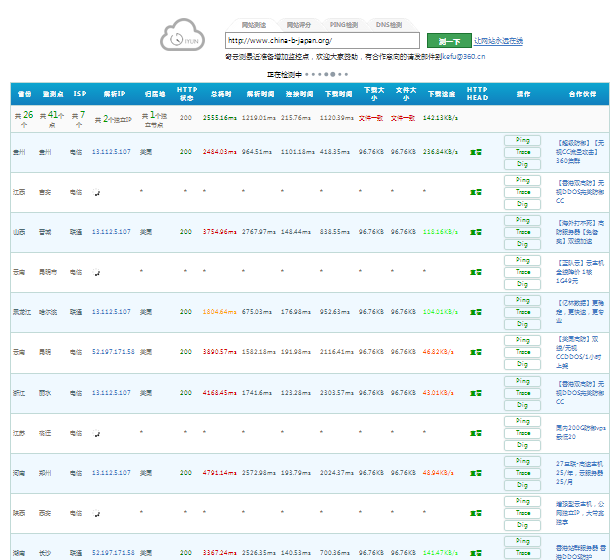The image size is (615, 560).
Task: Click Dig in the 3754.96ms row
Action: click(522, 244)
